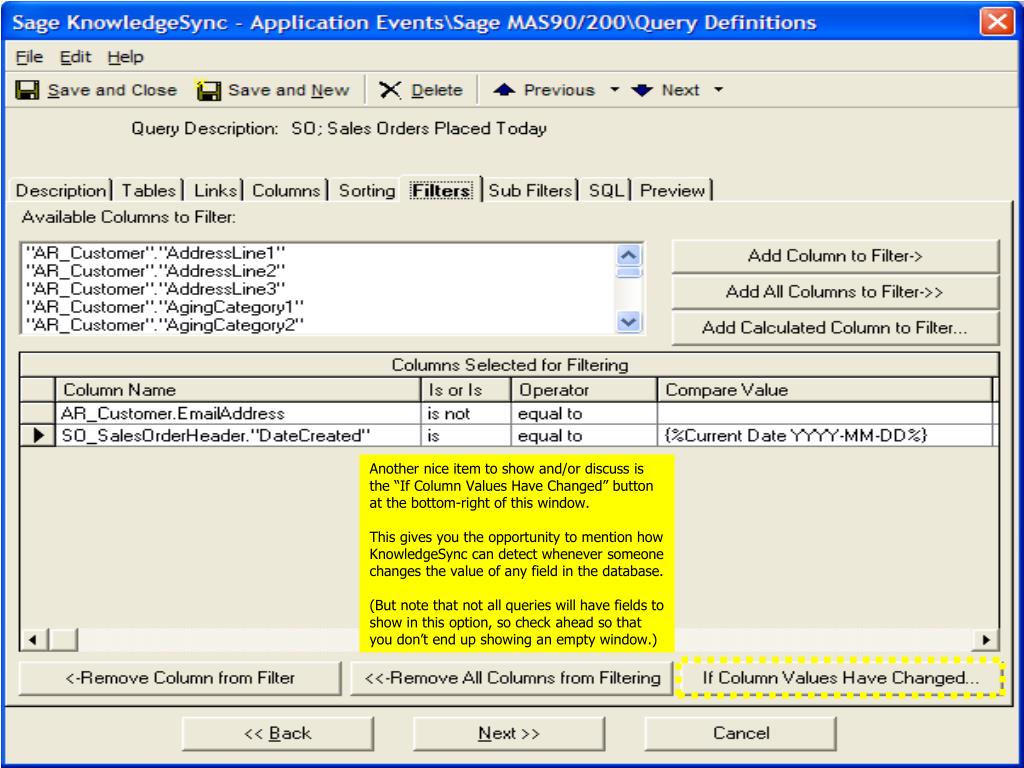Image resolution: width=1024 pixels, height=768 pixels.
Task: Close the Sage KnowledgeSync window
Action: tap(997, 22)
